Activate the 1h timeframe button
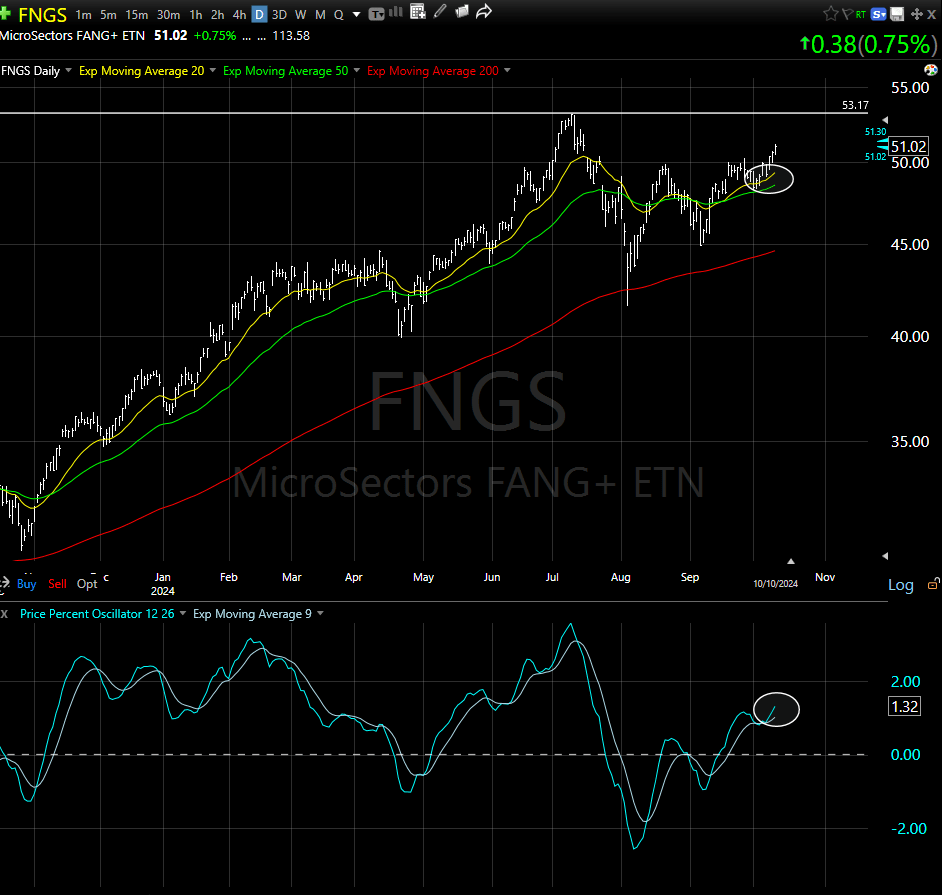Viewport: 942px width, 895px height. [196, 14]
